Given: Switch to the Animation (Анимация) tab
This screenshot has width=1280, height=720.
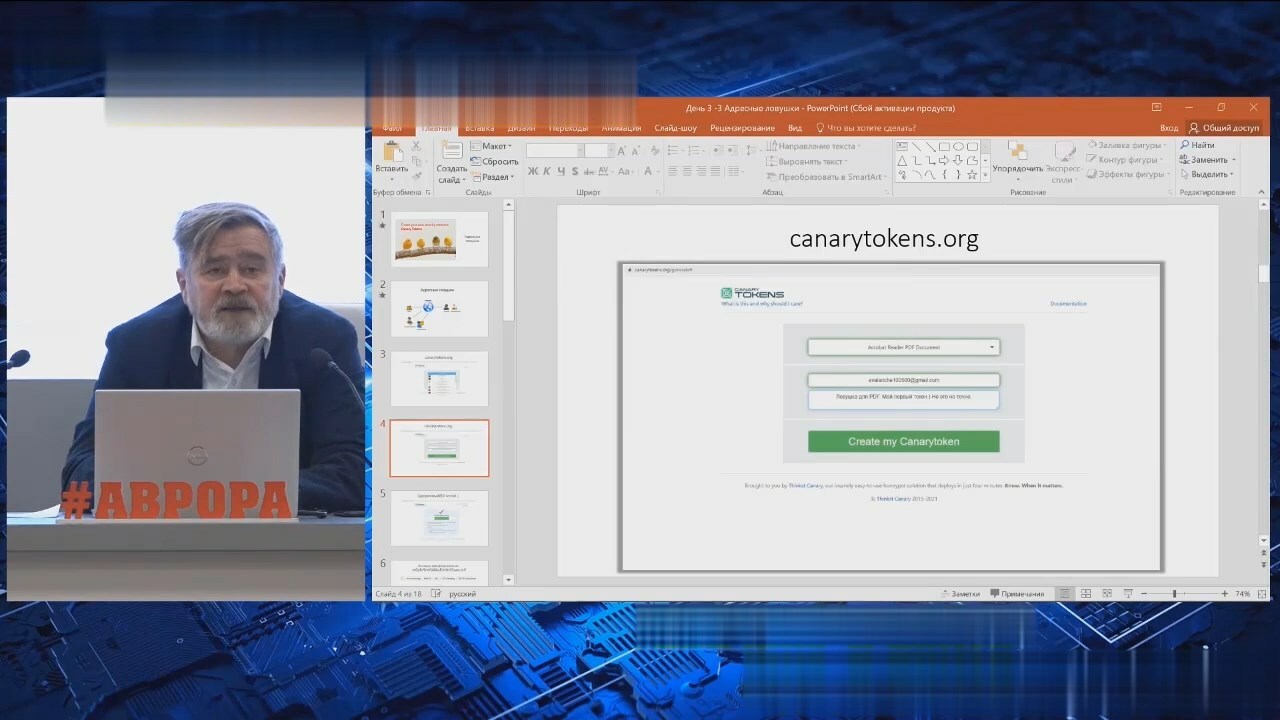Looking at the screenshot, I should coord(622,128).
